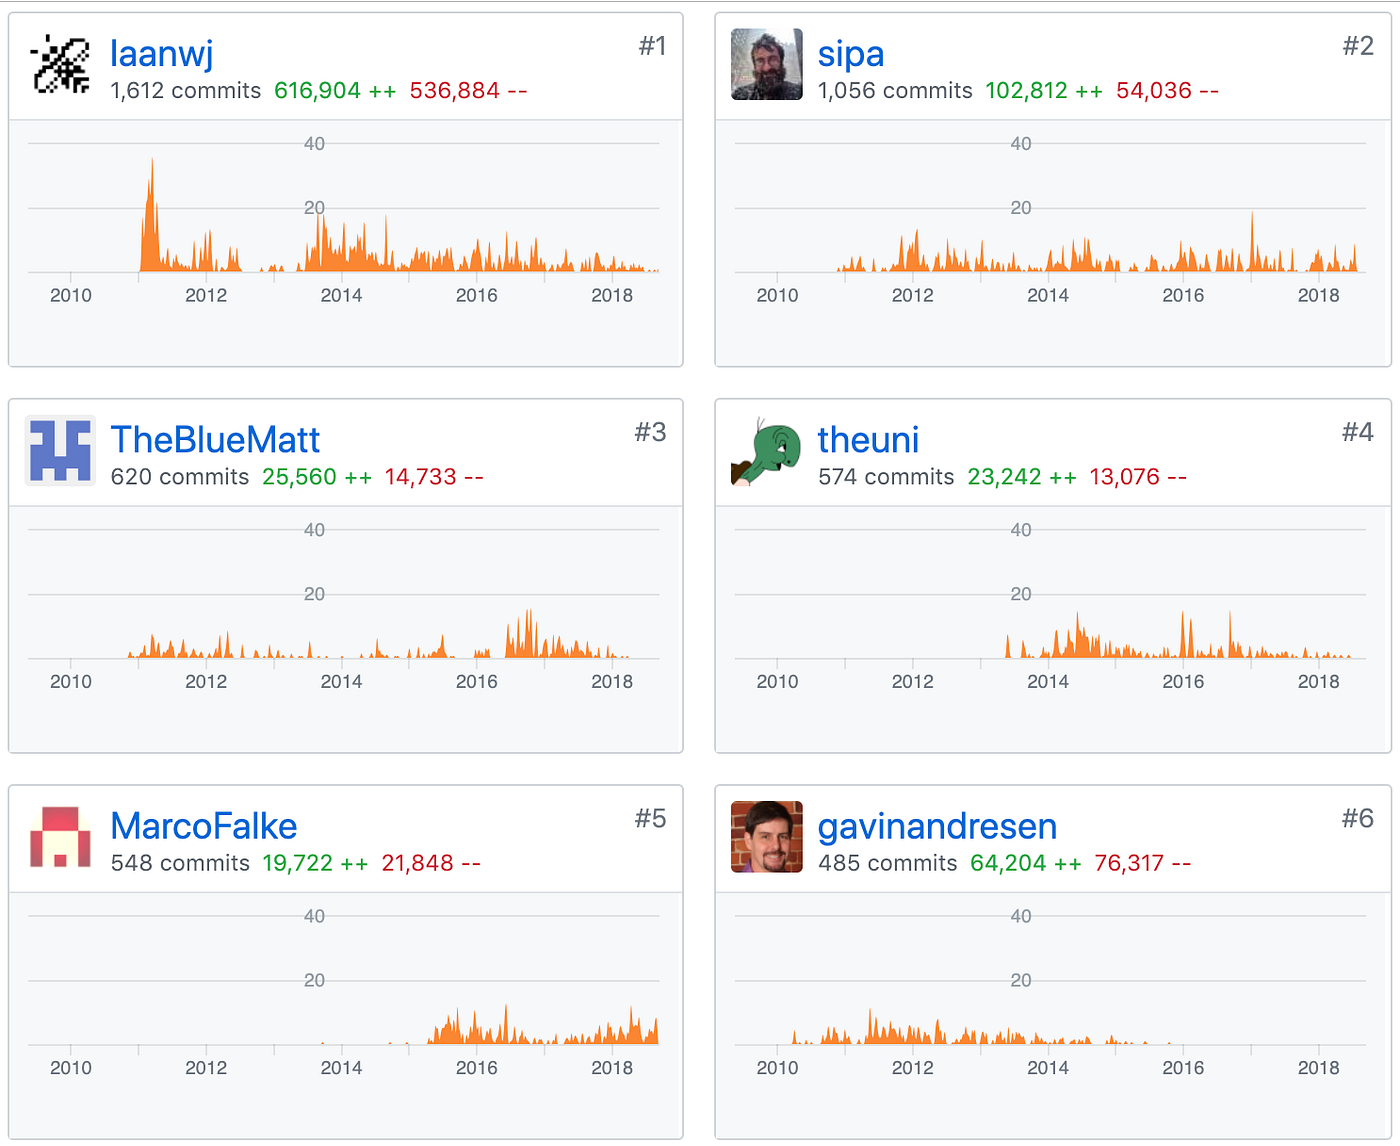
Task: Click MarcoFalke's 19,722 ++ additions
Action: (x=315, y=863)
